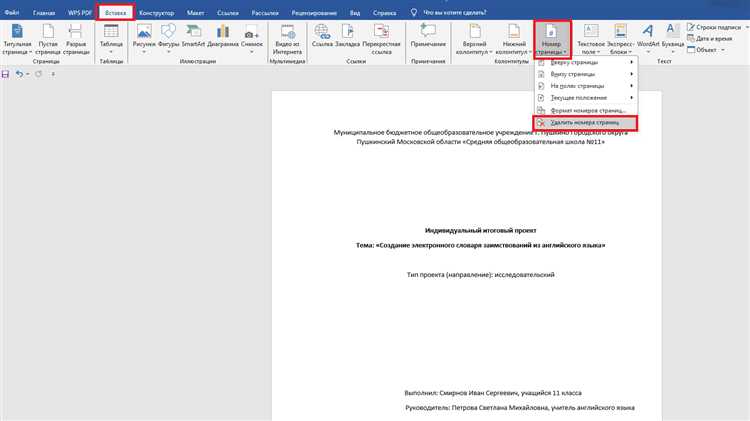Insert a Ссылка hyperlink

click(x=322, y=36)
